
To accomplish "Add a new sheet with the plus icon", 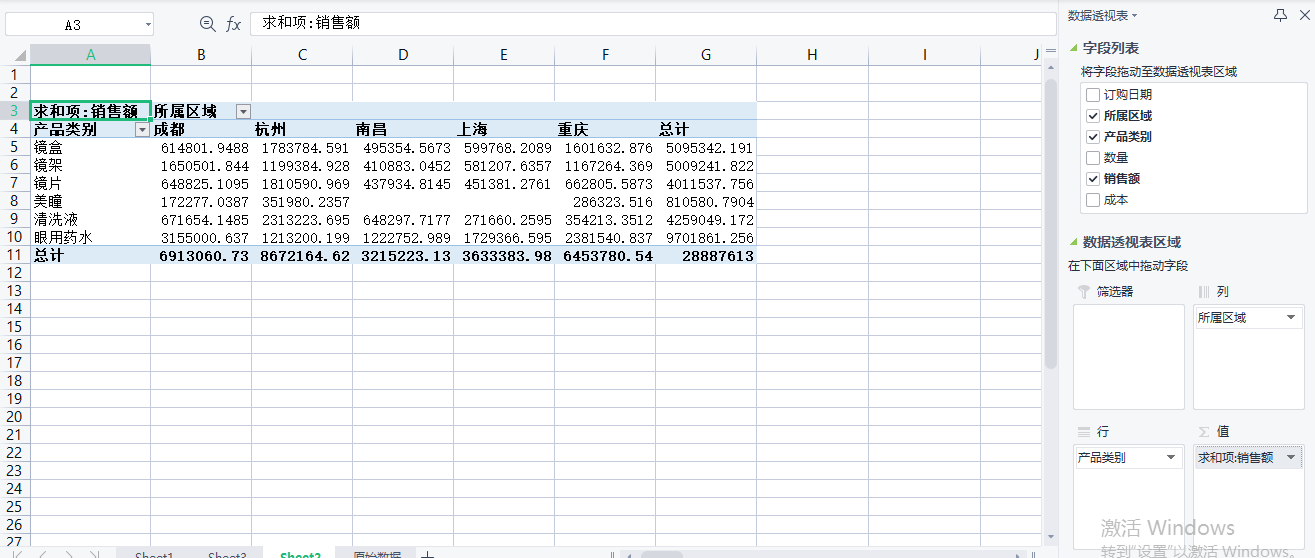I will 427,555.
